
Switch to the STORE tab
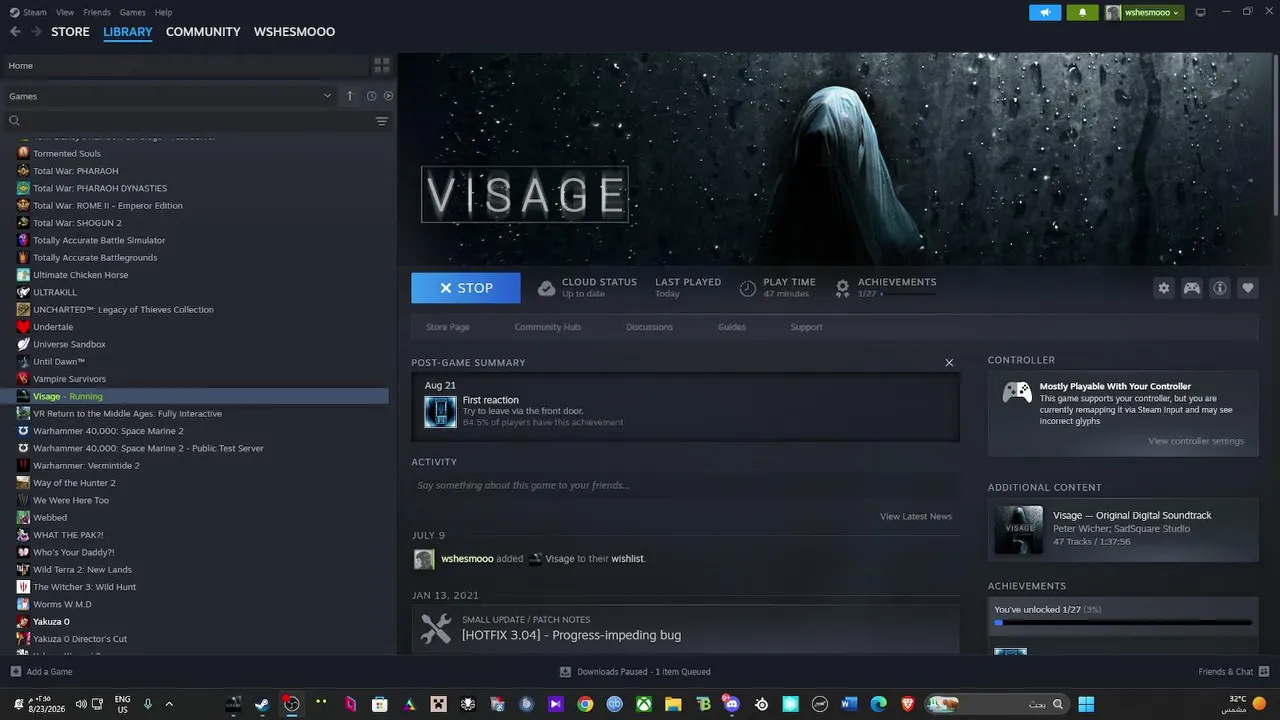70,32
